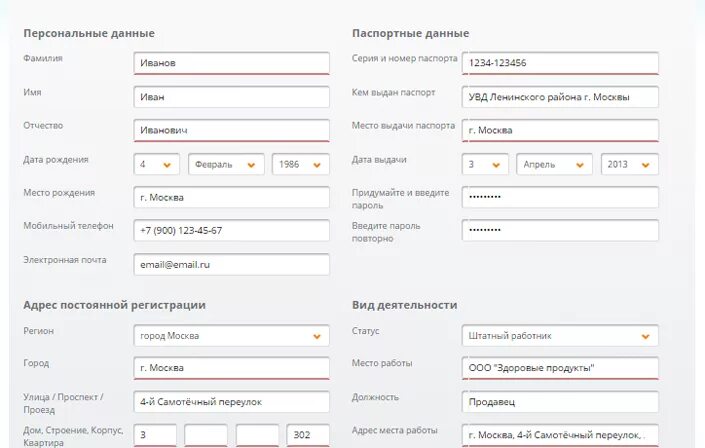Open the birth day dropdown showing 4
This screenshot has width=705, height=448.
click(x=156, y=164)
